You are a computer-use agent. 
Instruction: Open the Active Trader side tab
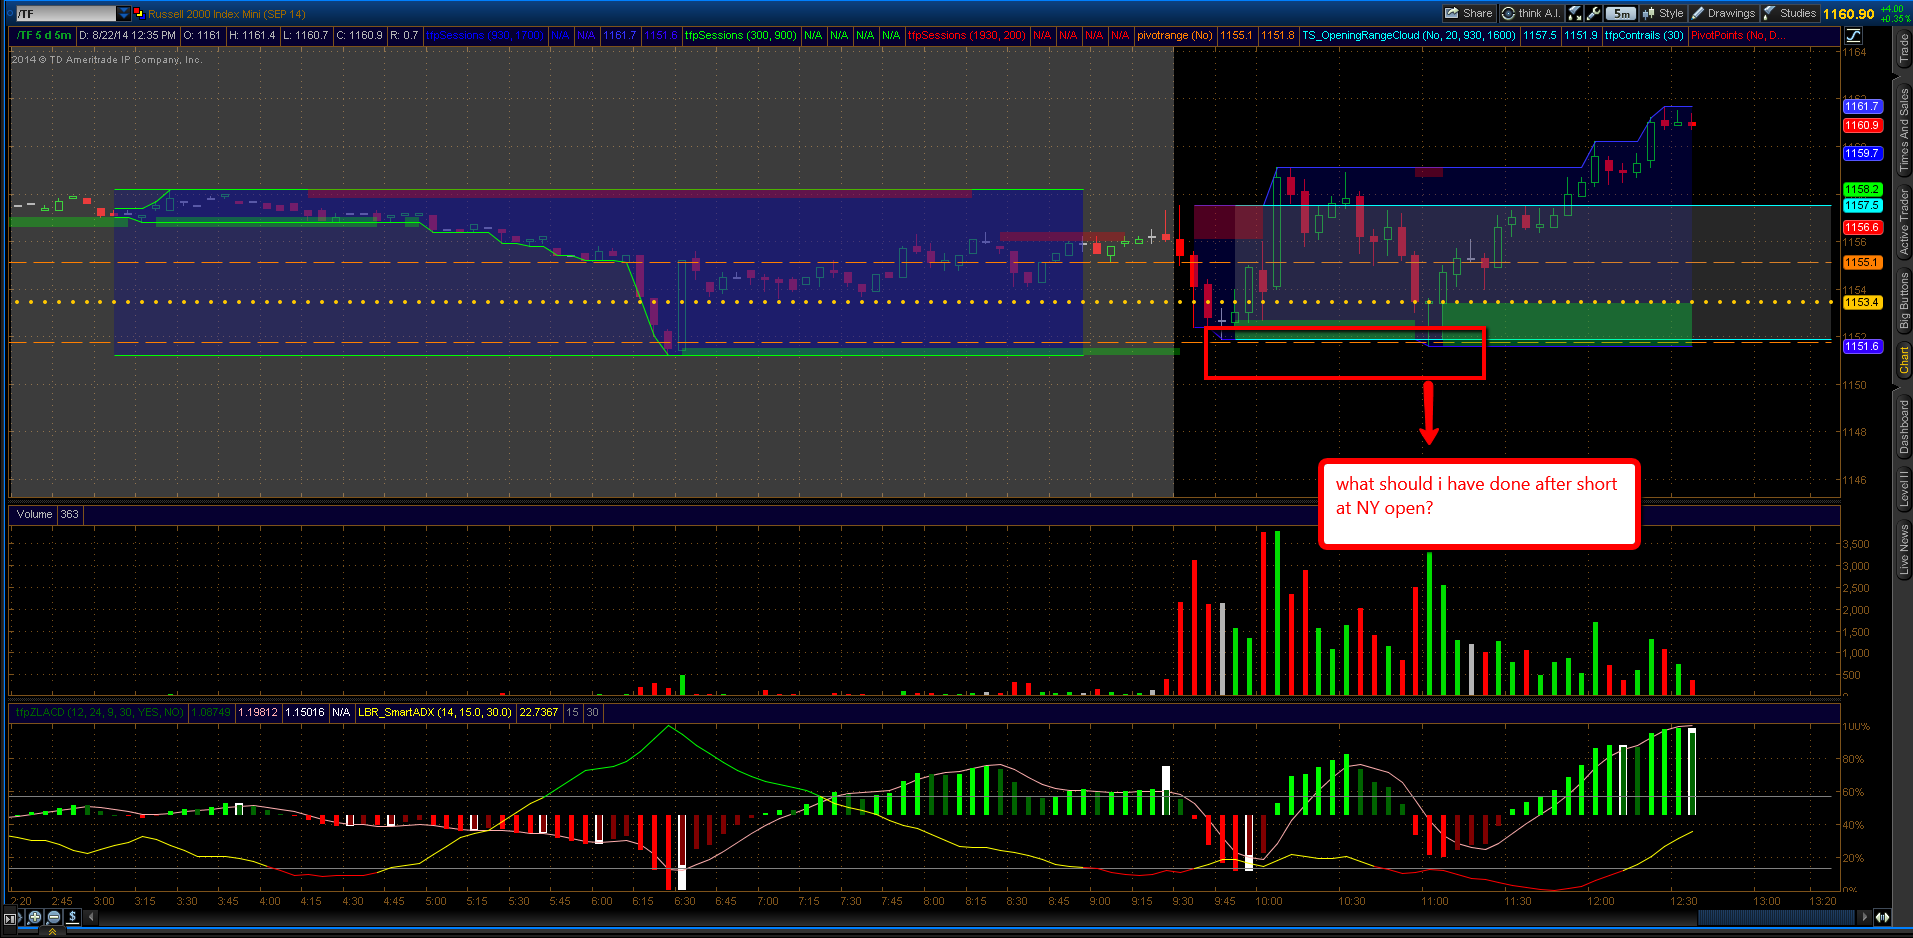point(1904,221)
